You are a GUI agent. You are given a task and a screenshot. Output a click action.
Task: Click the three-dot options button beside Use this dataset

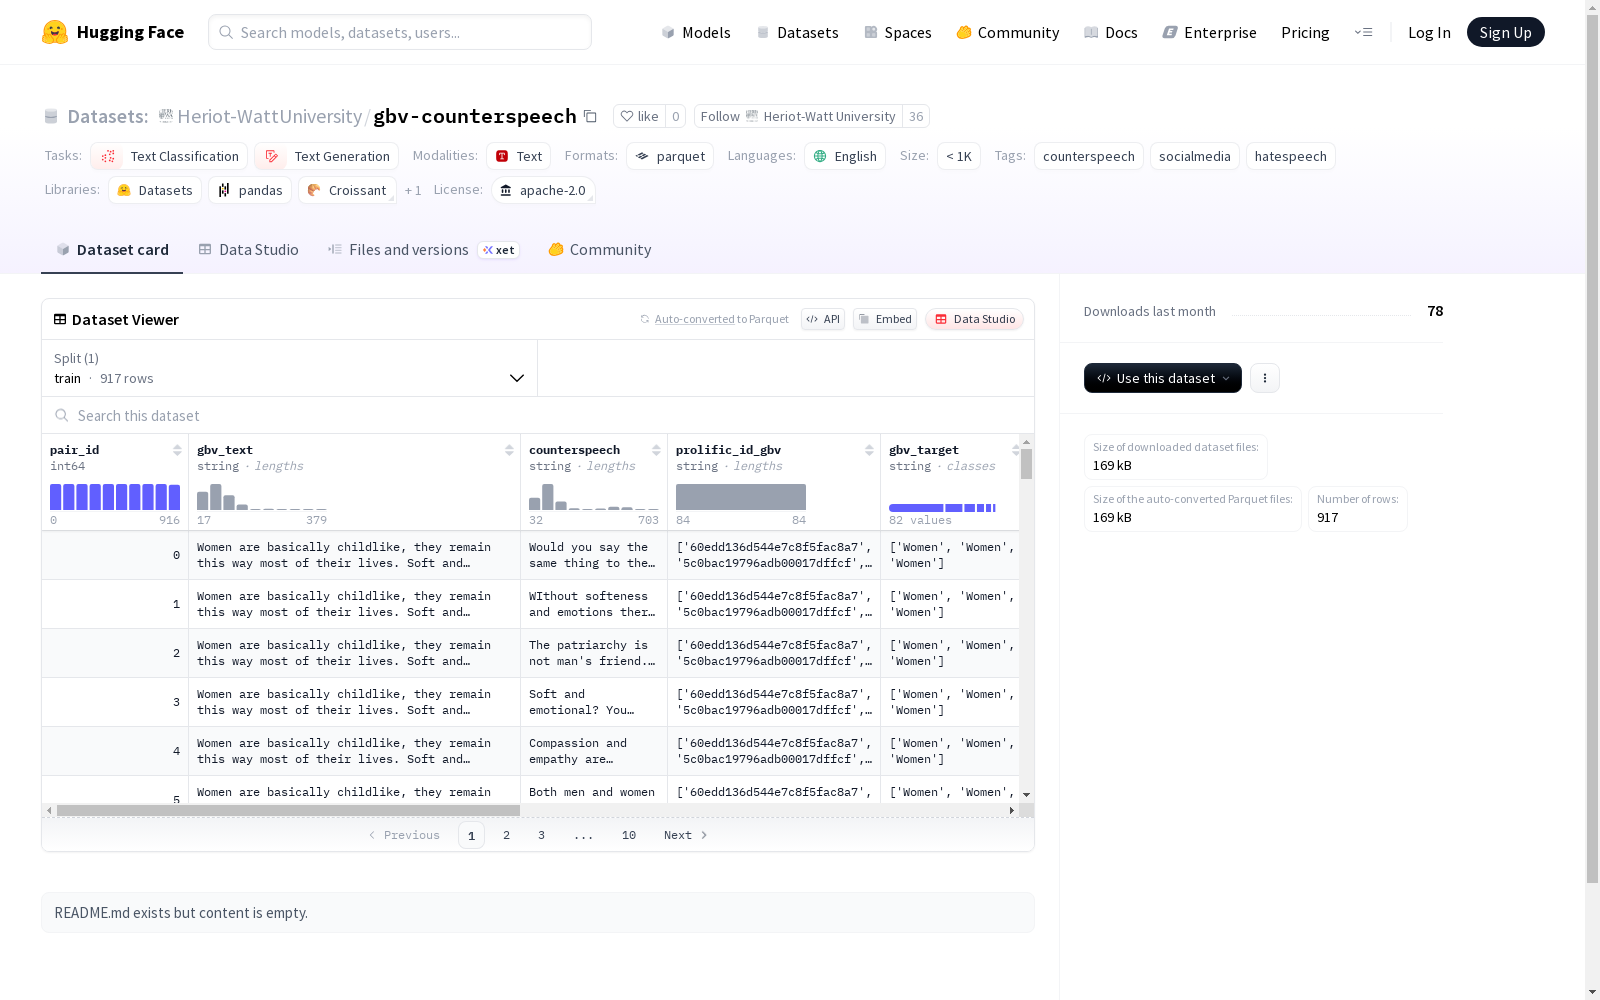tap(1265, 378)
